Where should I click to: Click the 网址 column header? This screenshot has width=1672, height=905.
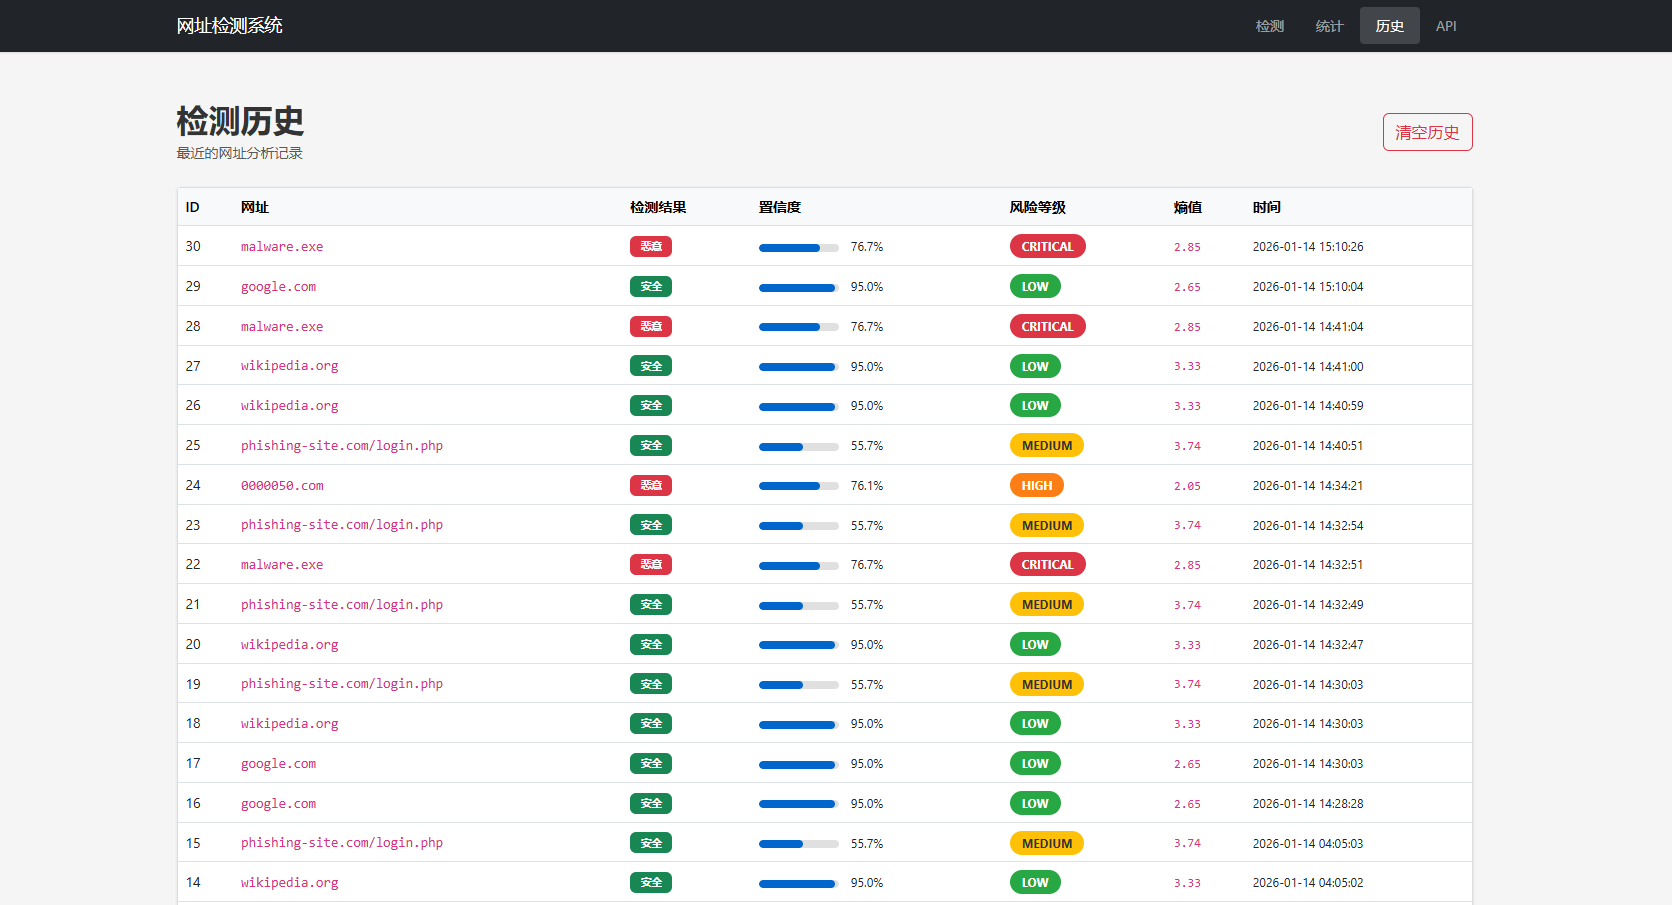click(x=255, y=207)
